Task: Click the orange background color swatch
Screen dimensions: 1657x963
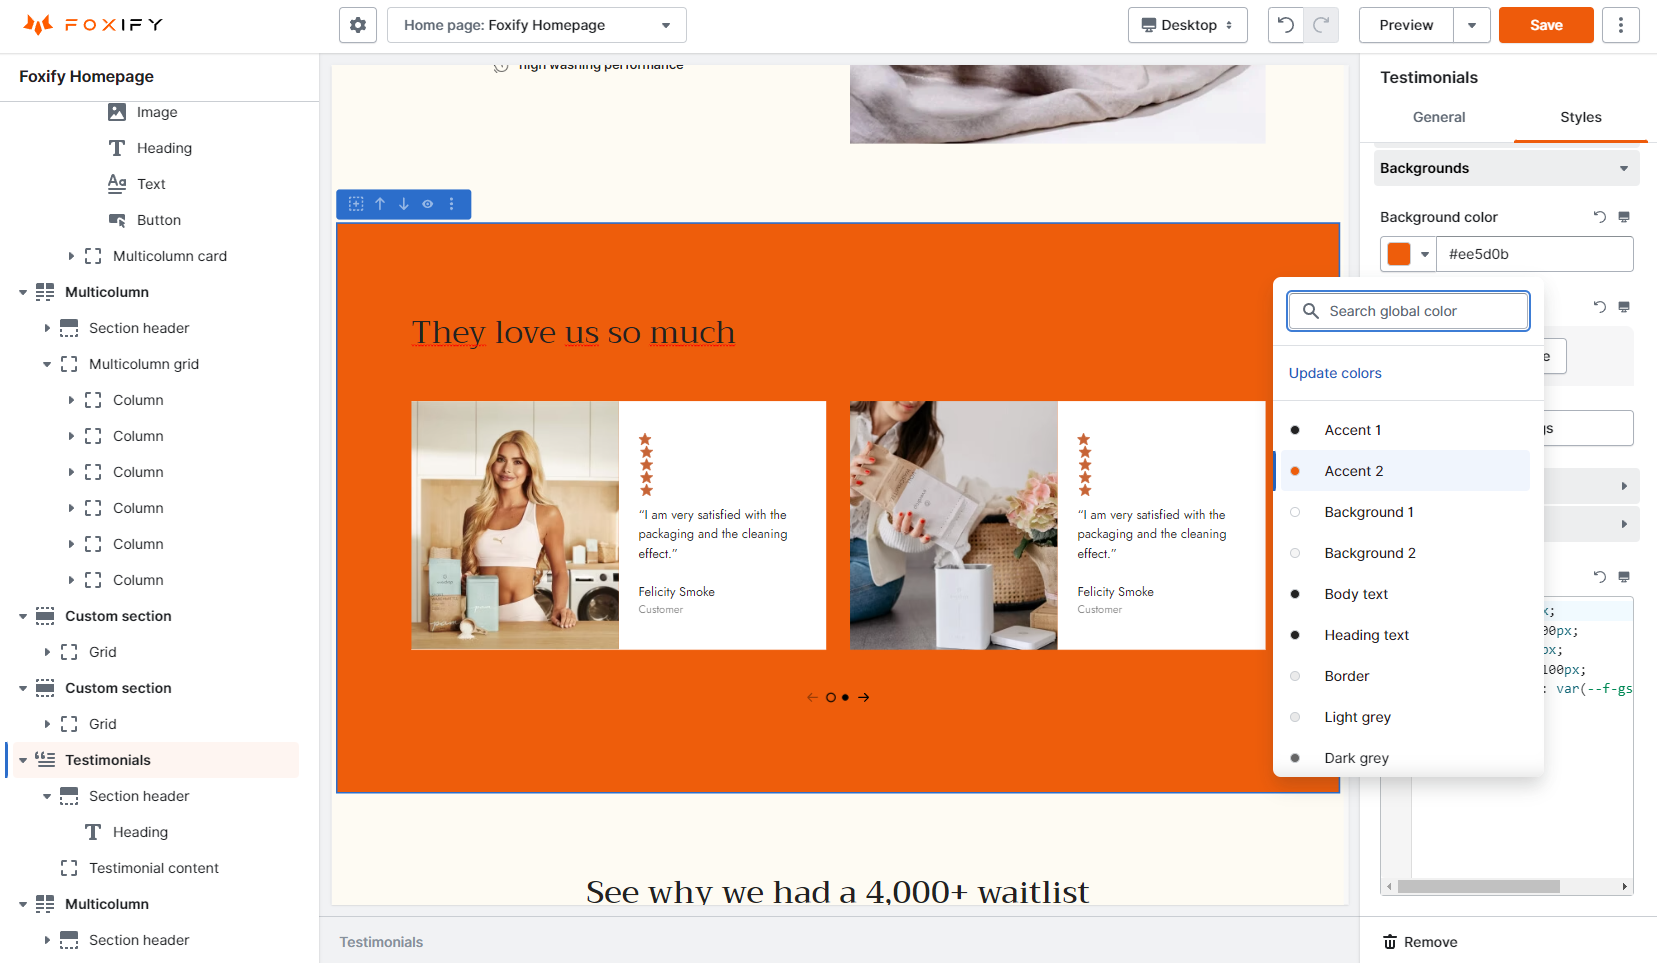Action: point(1399,254)
